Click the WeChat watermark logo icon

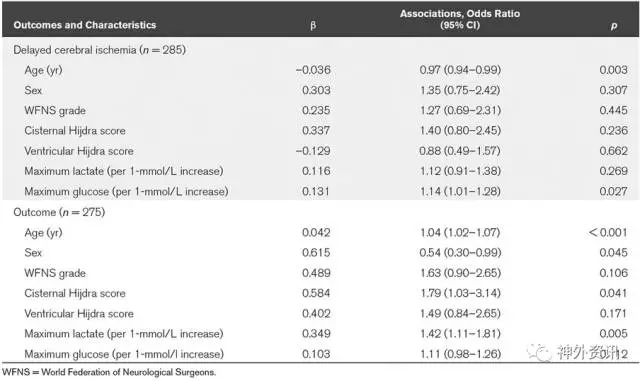coord(539,352)
